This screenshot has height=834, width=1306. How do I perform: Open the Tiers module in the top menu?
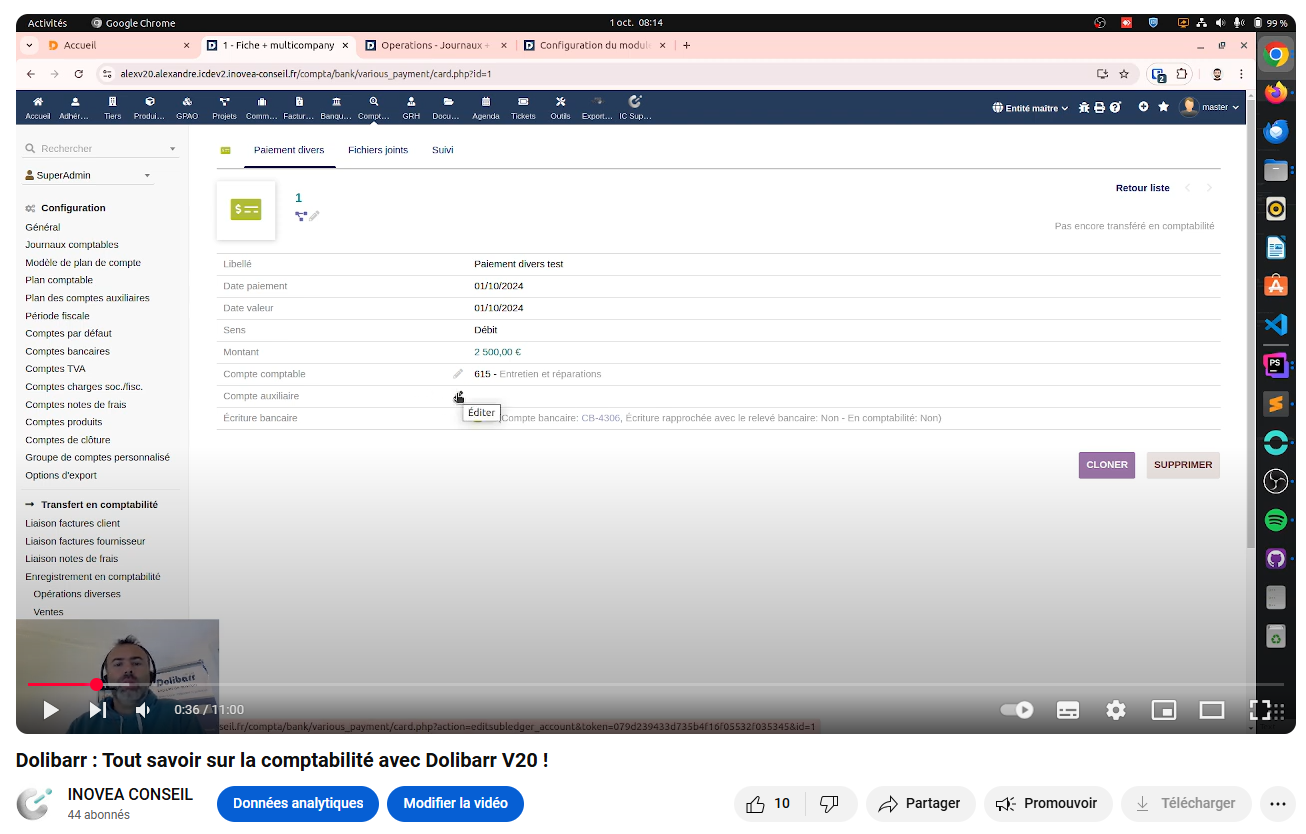tap(112, 108)
